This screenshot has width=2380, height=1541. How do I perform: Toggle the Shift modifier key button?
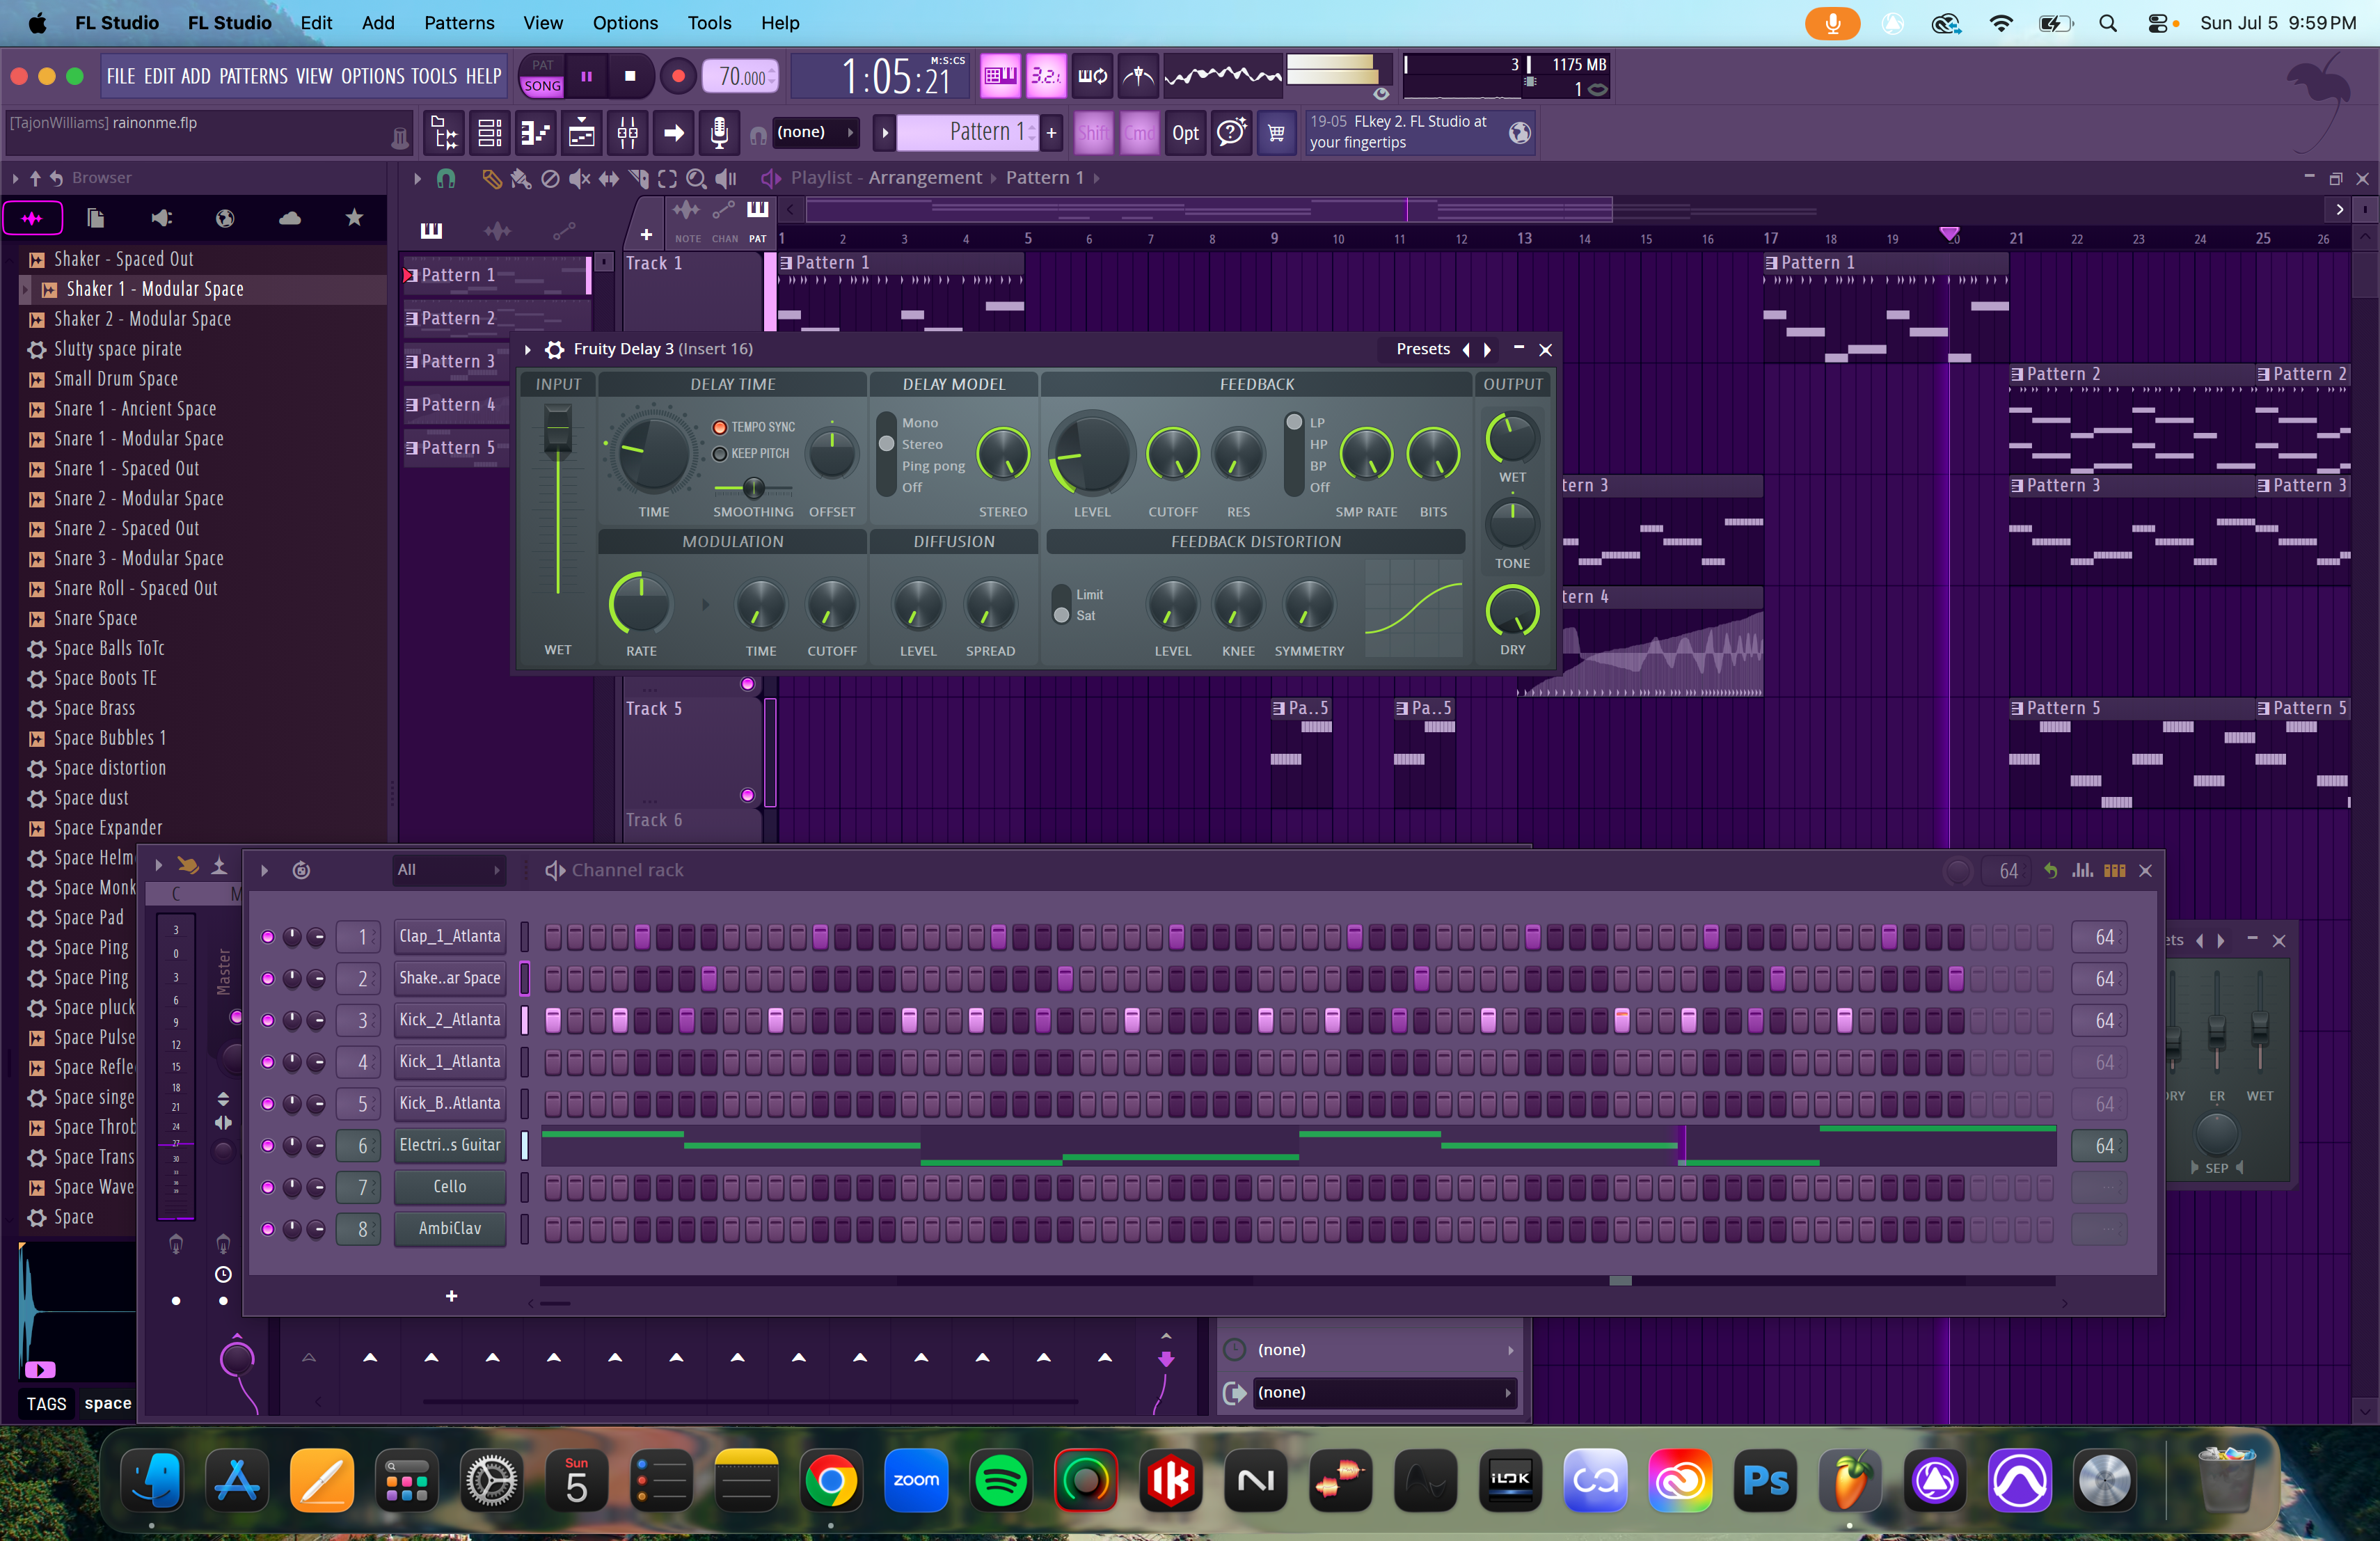1093,133
